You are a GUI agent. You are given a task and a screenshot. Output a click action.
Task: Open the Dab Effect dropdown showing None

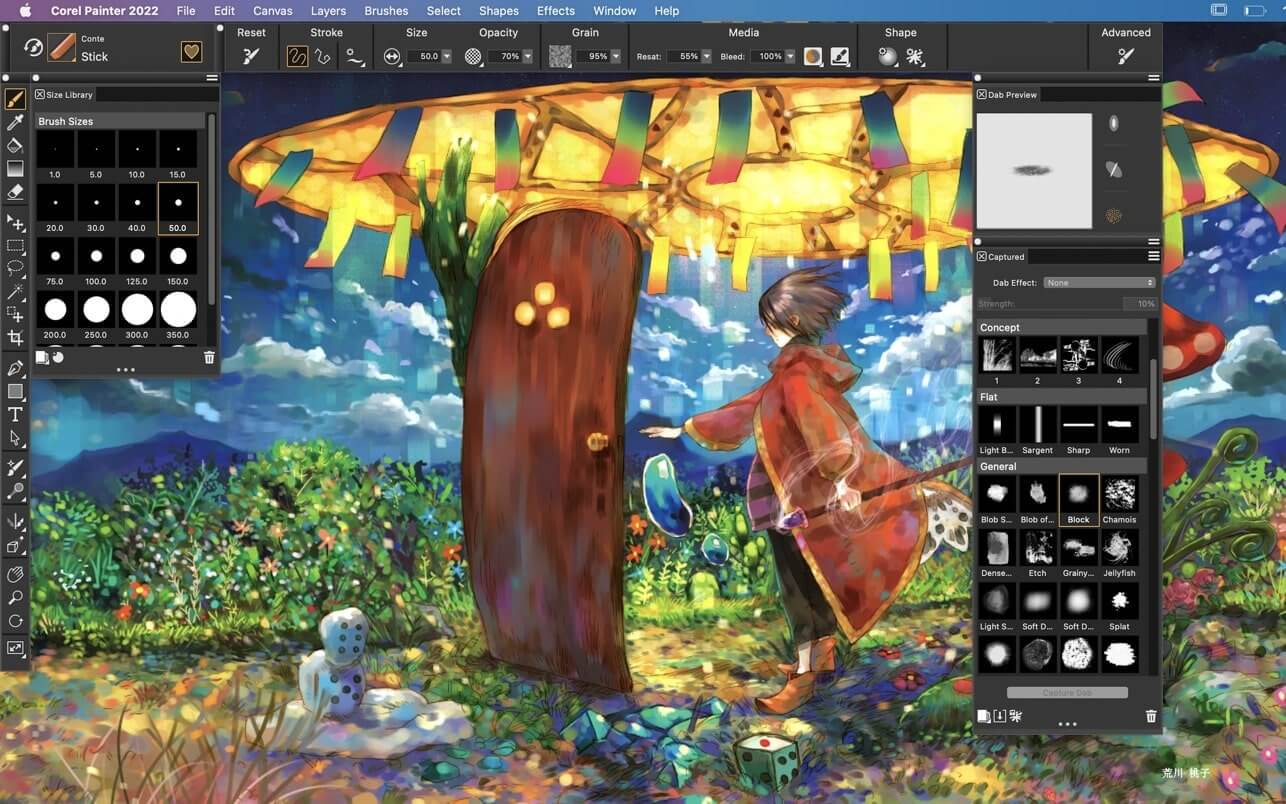click(1098, 282)
